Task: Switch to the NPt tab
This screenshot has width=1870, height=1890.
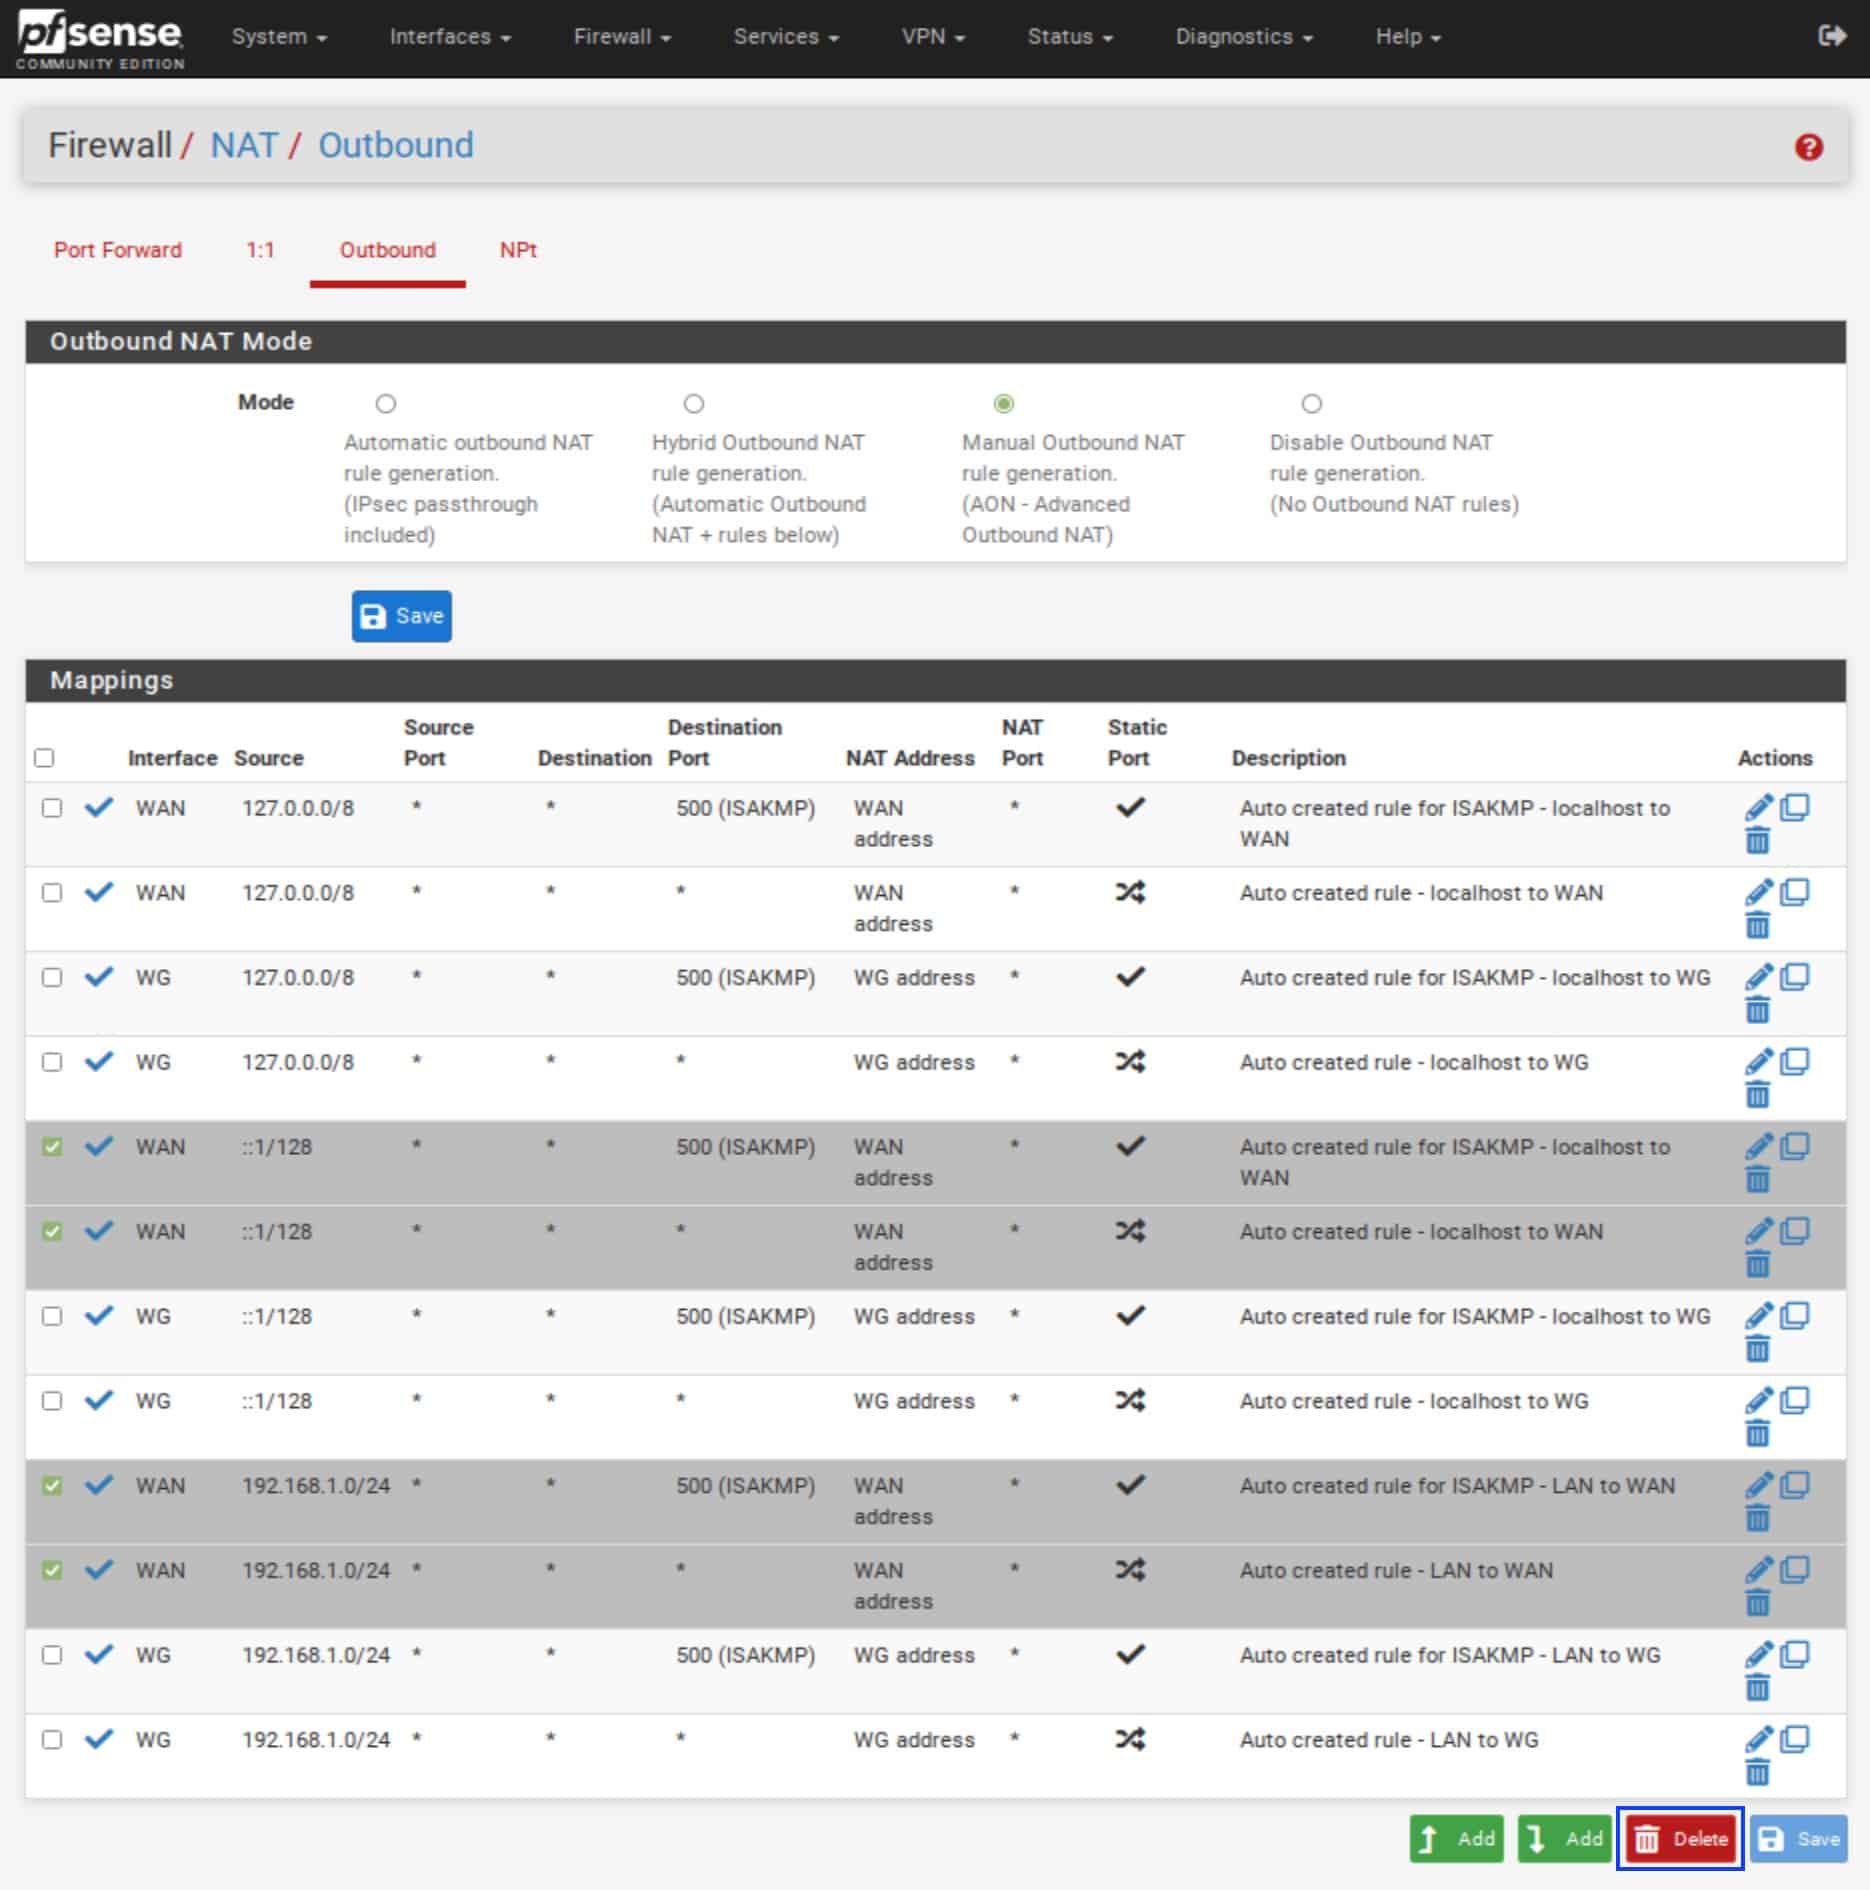Action: point(518,250)
